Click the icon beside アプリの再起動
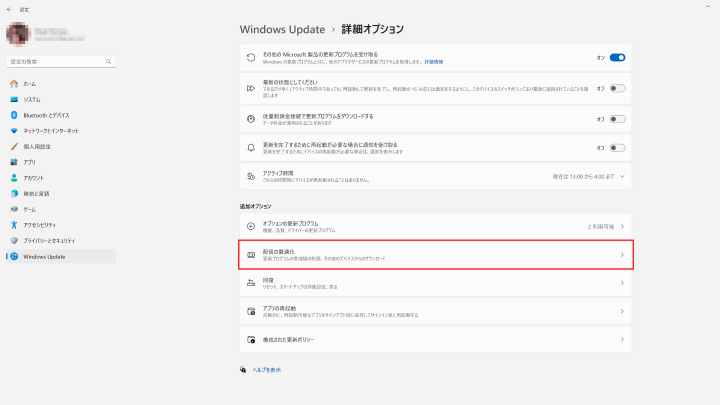Screen dimensions: 720x405 pyautogui.click(x=251, y=311)
